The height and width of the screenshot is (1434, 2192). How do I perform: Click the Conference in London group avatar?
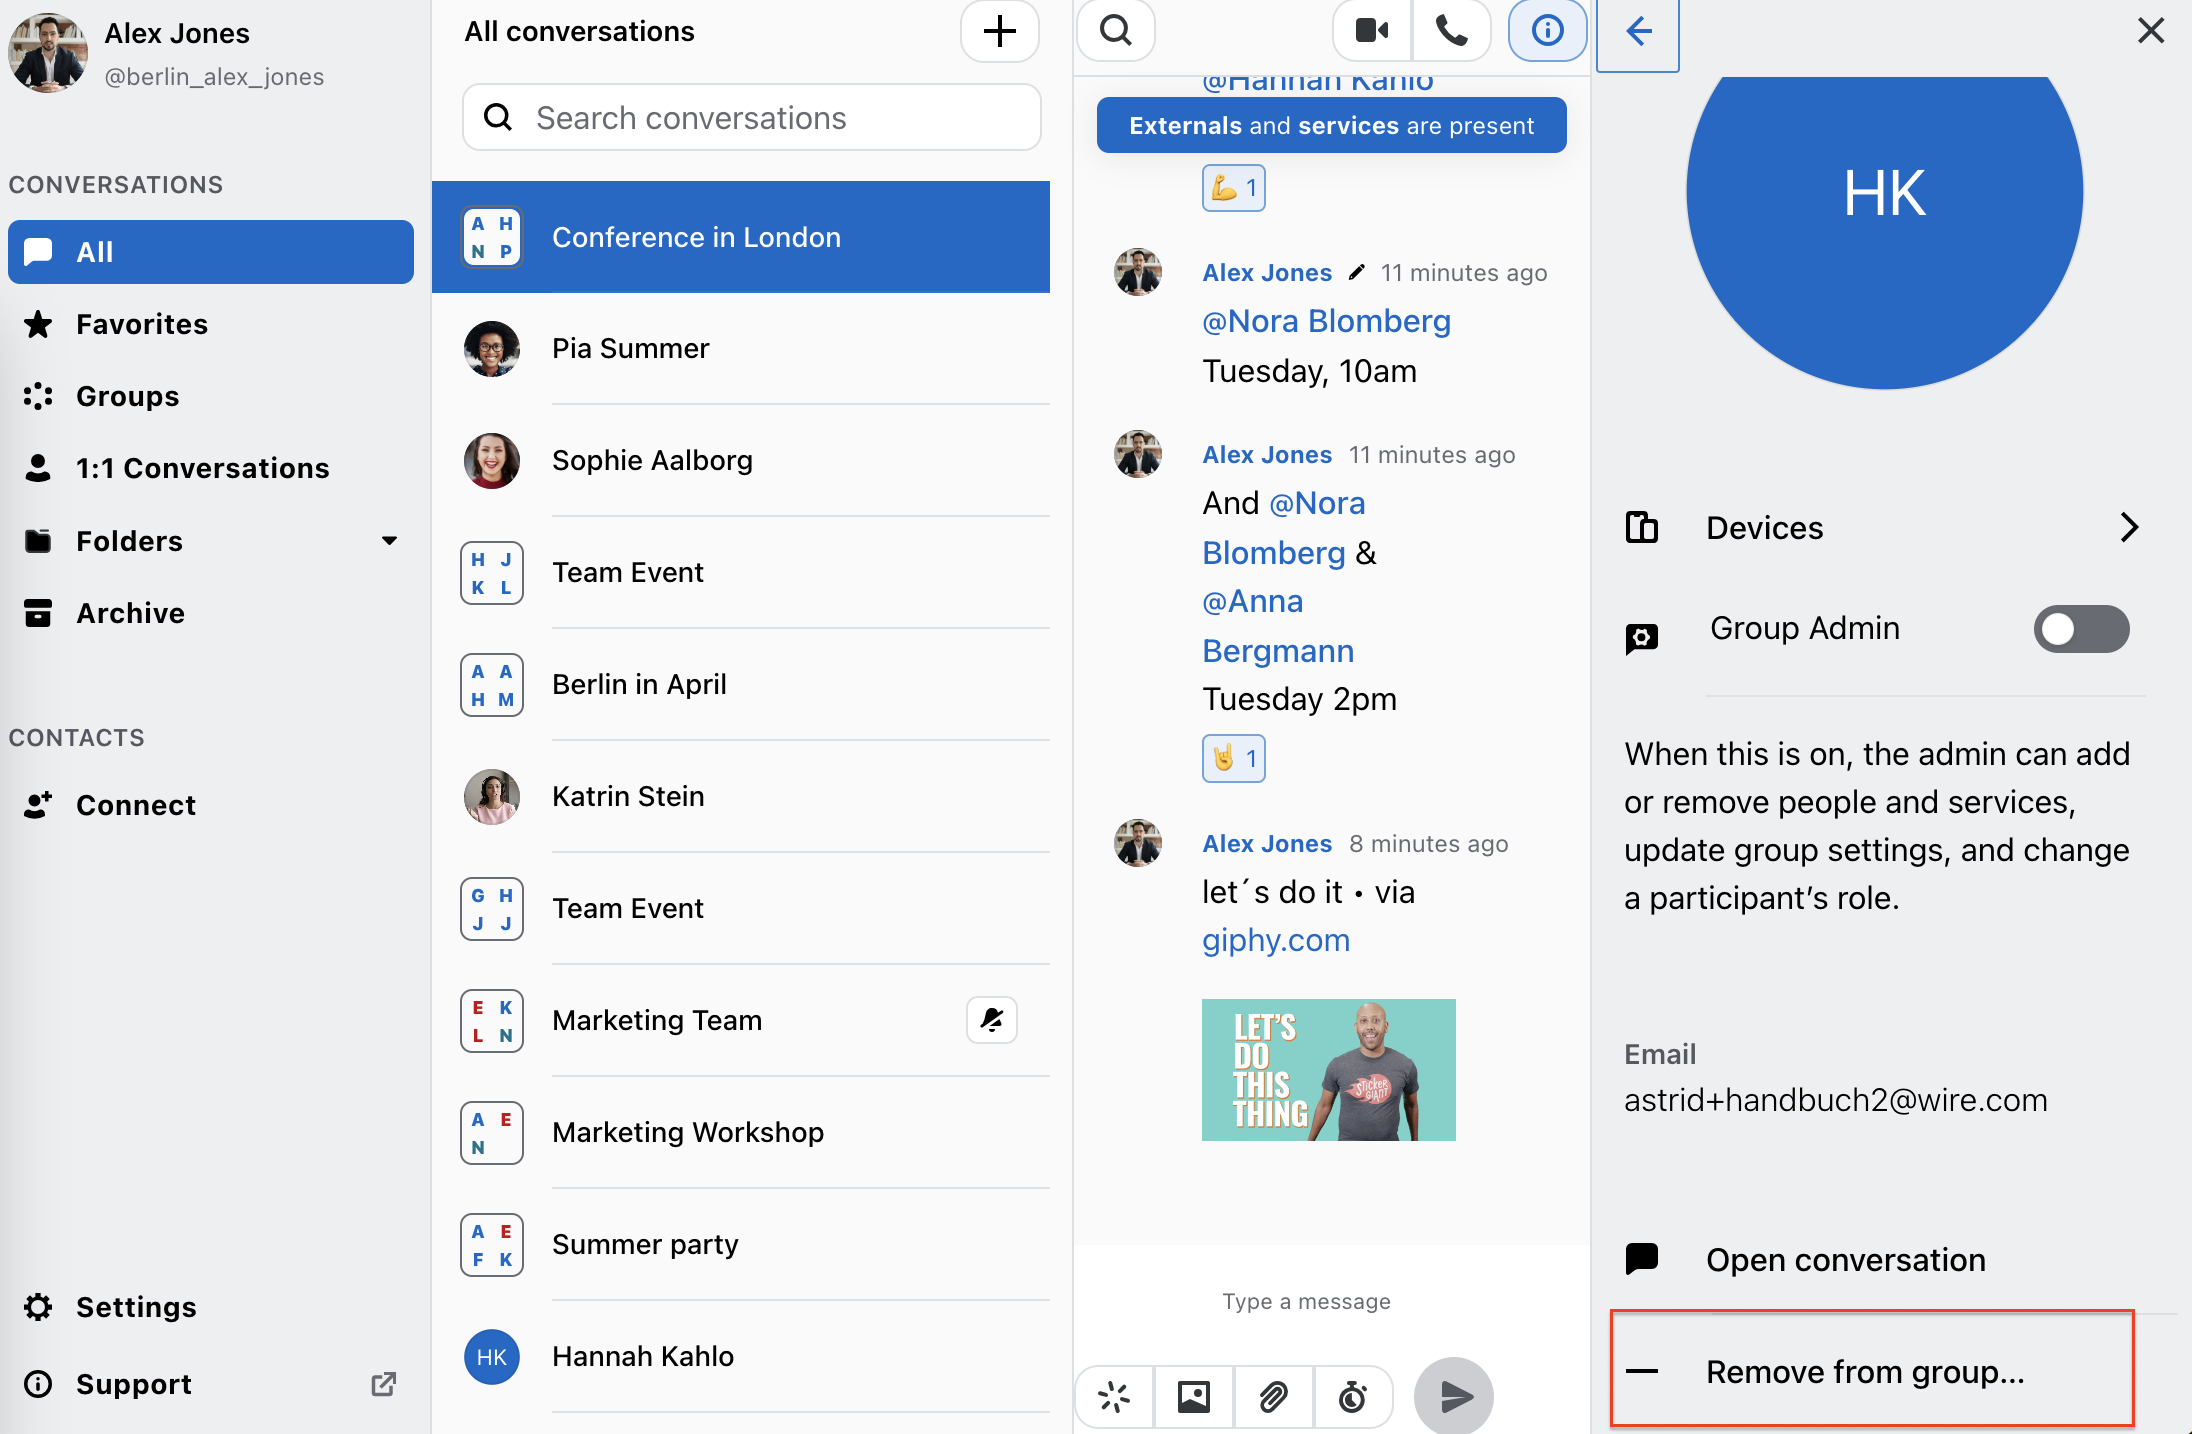pos(492,237)
